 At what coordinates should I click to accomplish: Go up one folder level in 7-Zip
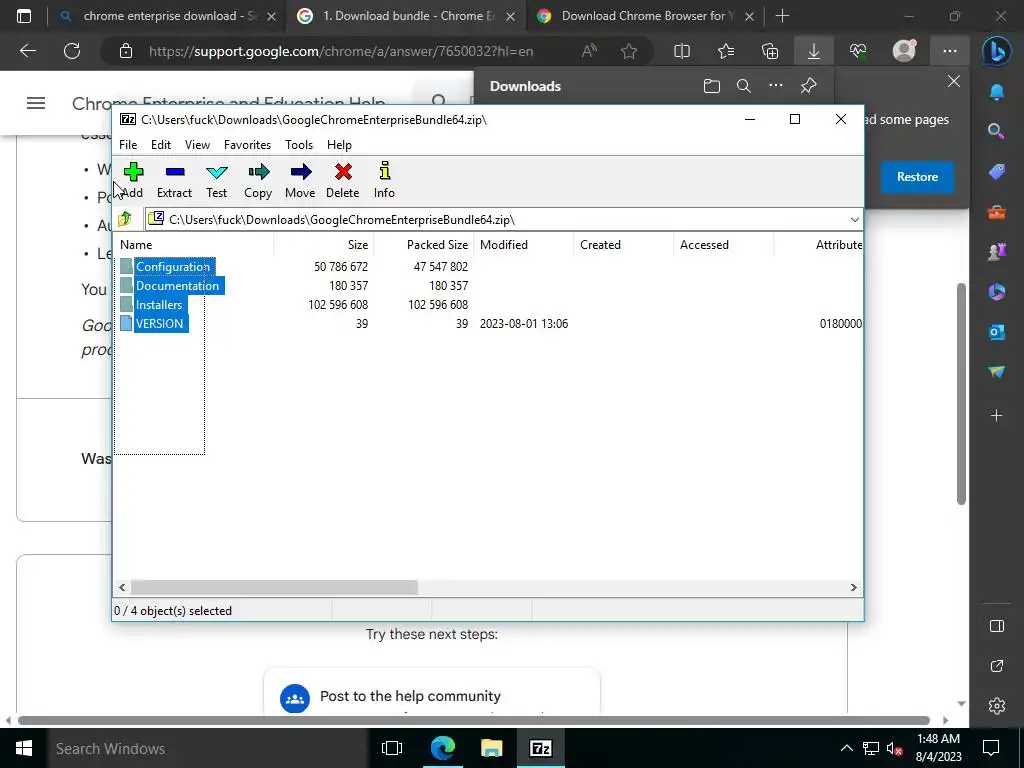coord(125,219)
